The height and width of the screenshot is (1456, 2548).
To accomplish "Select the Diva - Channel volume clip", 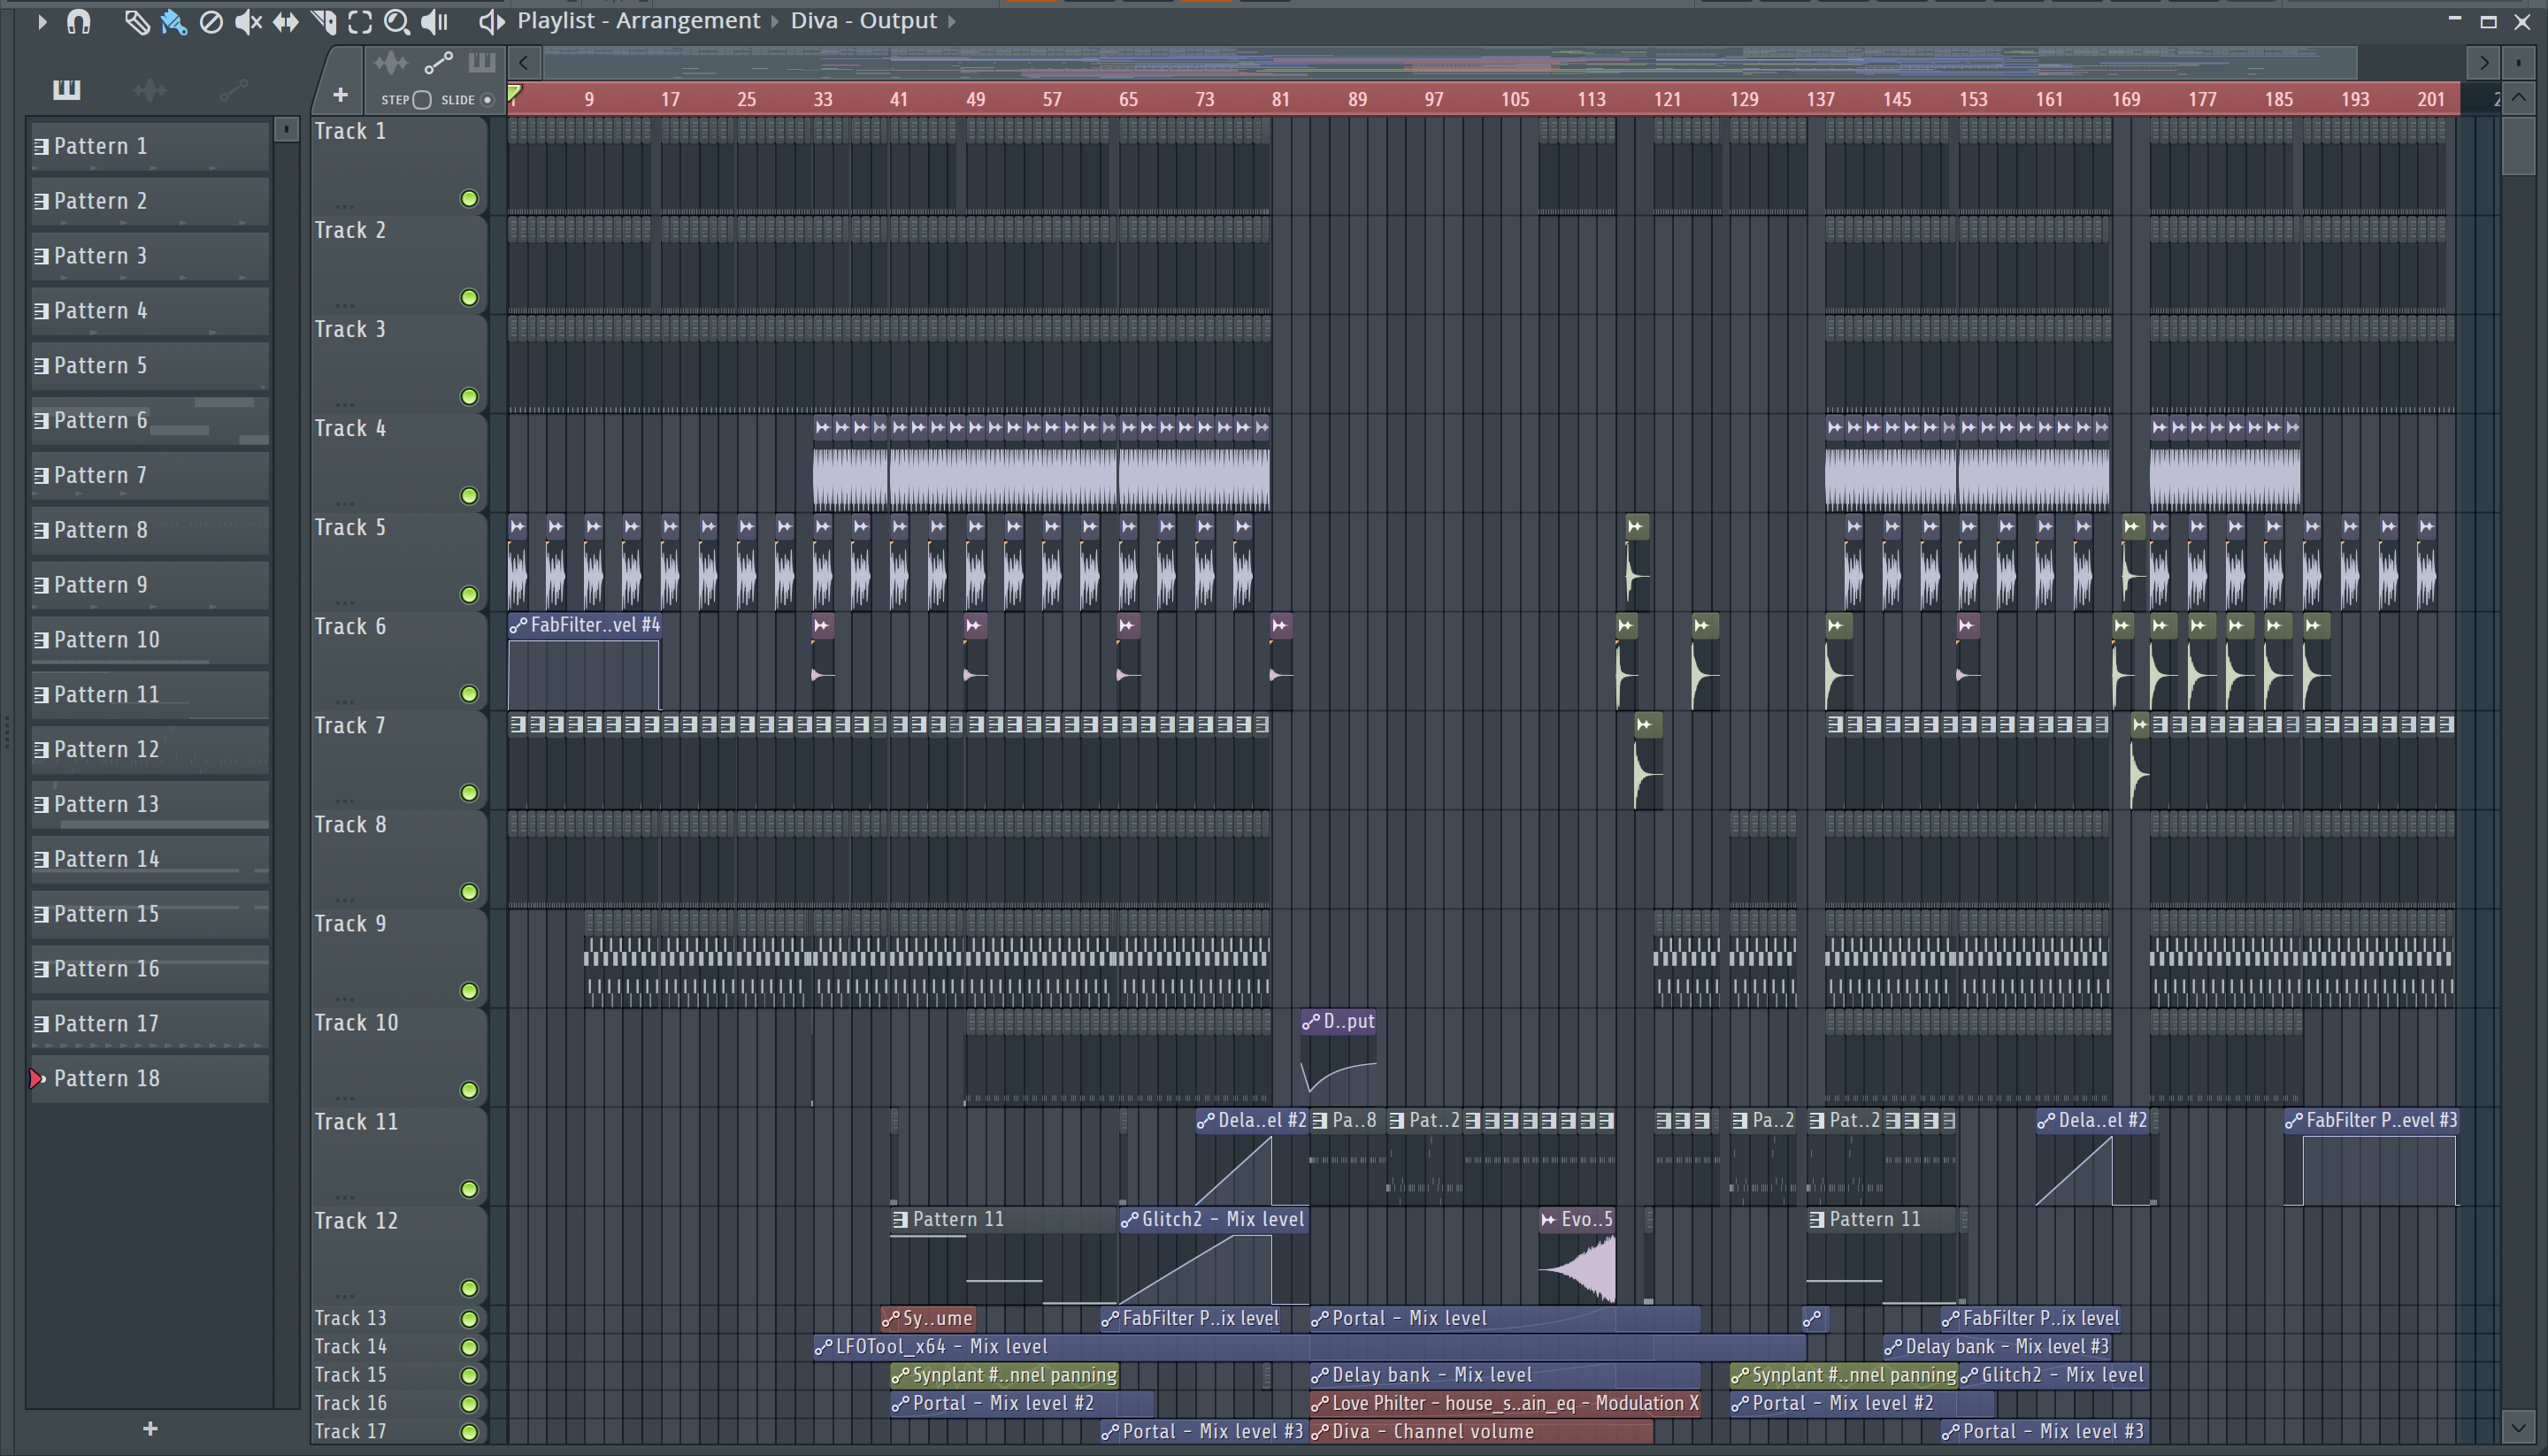I will point(1480,1432).
